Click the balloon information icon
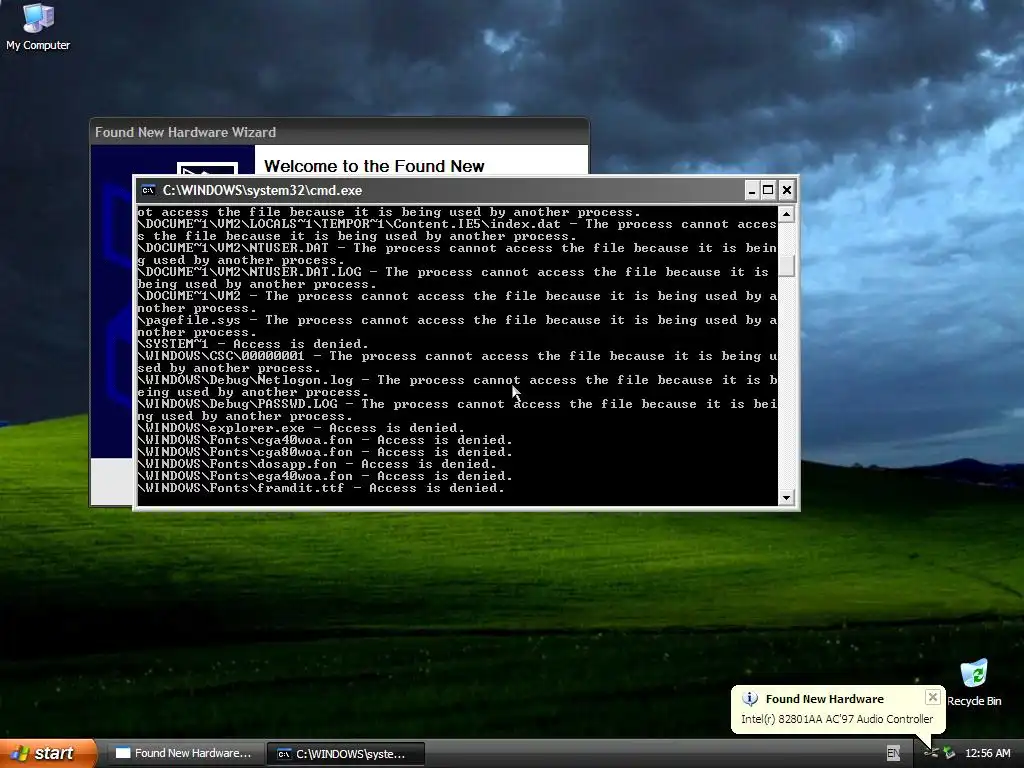The width and height of the screenshot is (1024, 768). point(750,699)
